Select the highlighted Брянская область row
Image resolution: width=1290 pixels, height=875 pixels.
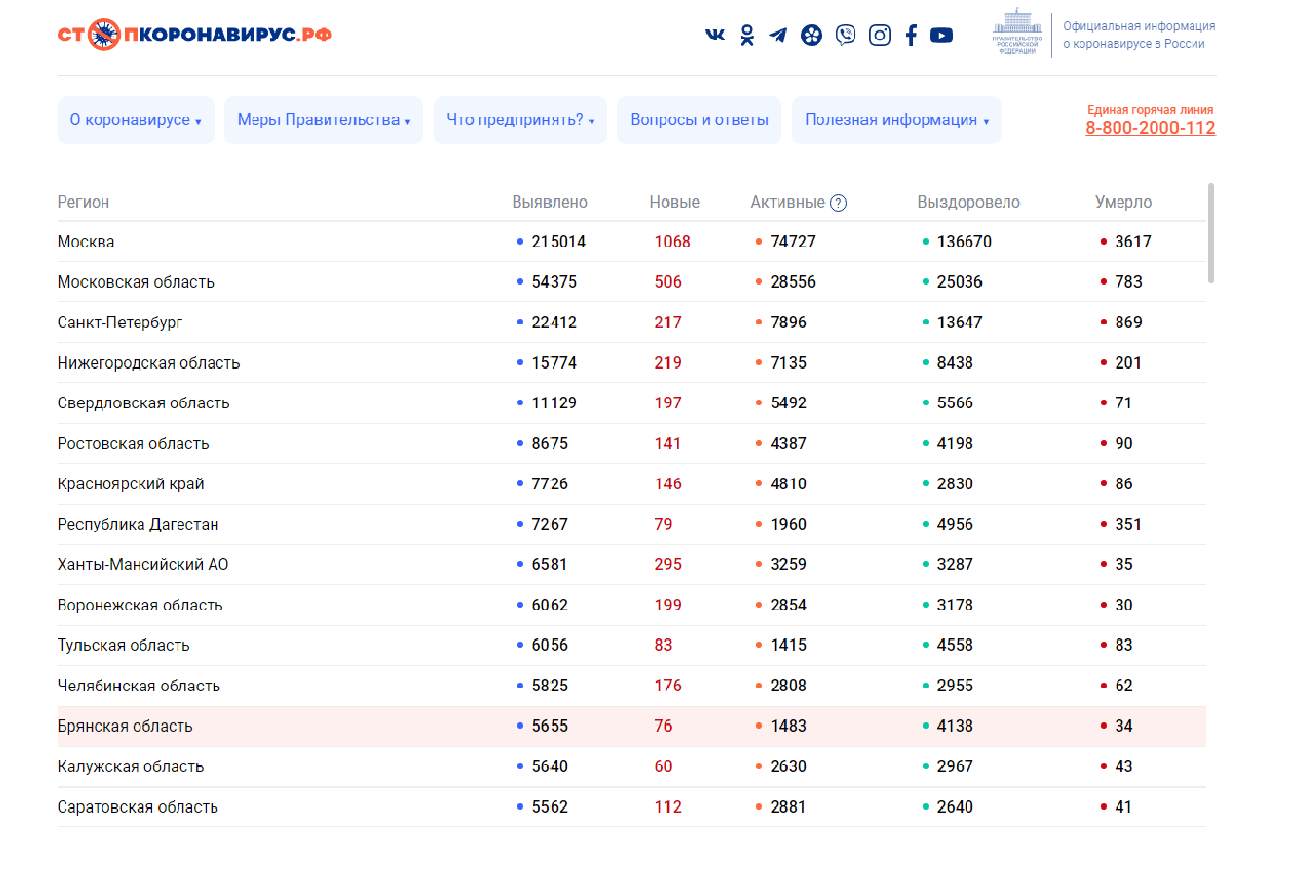pos(632,726)
